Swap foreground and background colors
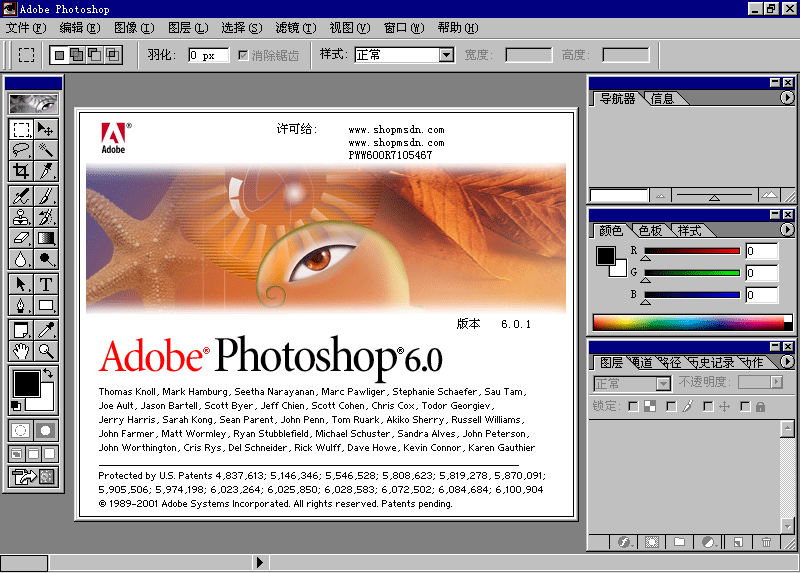The image size is (800, 573). pyautogui.click(x=48, y=373)
